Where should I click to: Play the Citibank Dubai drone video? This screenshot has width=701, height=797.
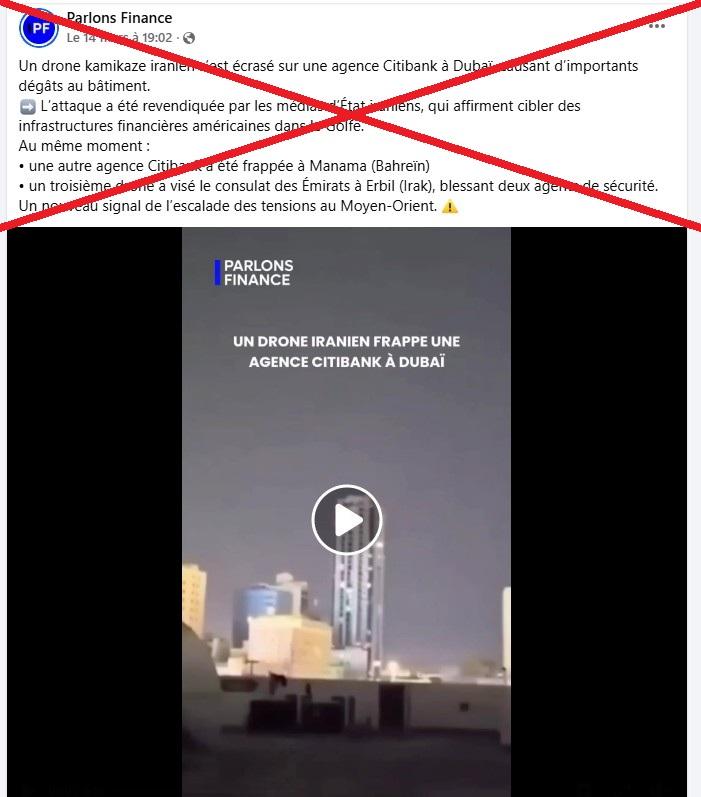[347, 519]
